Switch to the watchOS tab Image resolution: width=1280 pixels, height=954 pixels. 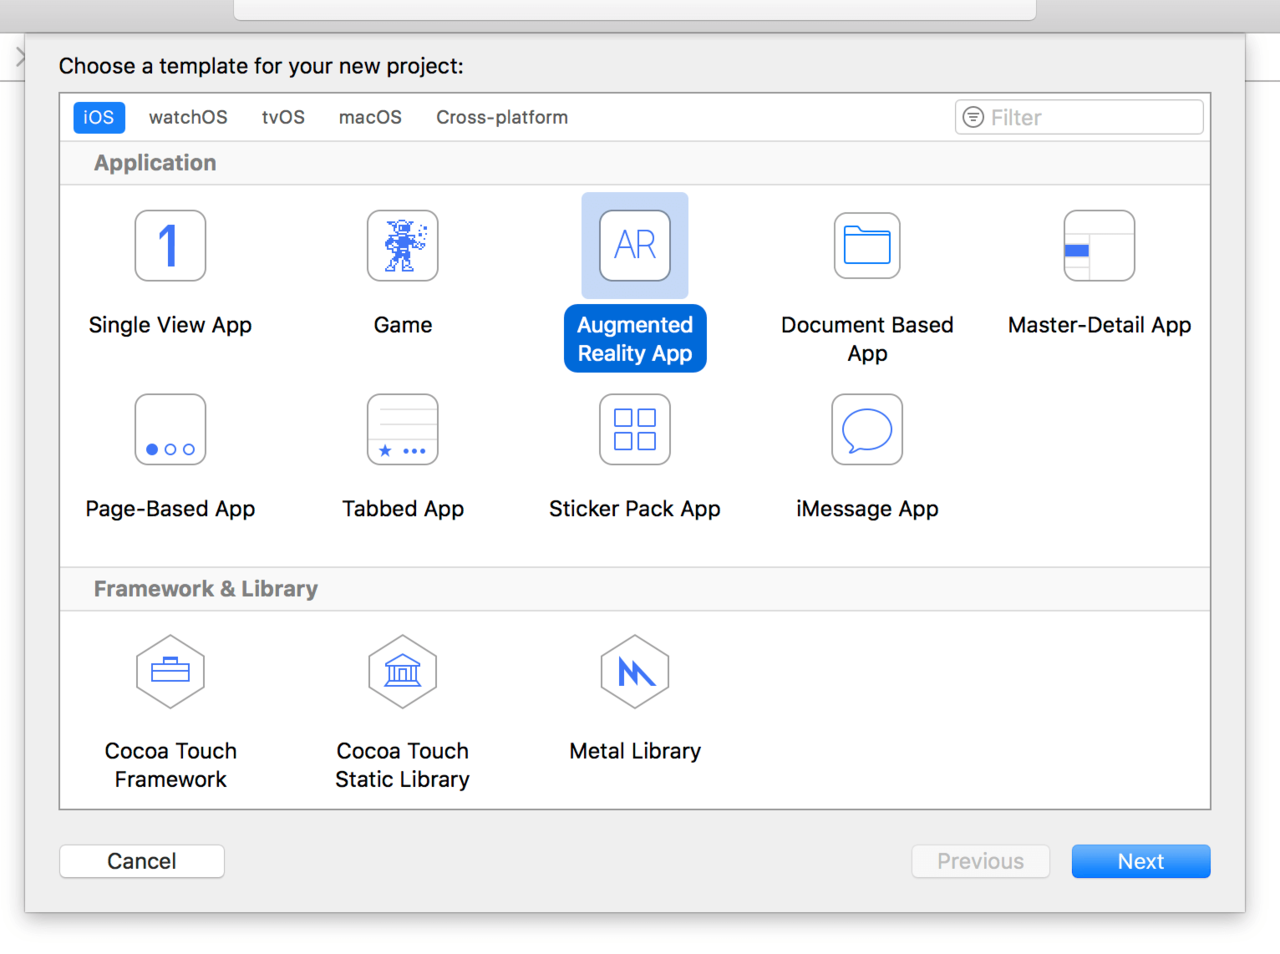[x=188, y=117]
